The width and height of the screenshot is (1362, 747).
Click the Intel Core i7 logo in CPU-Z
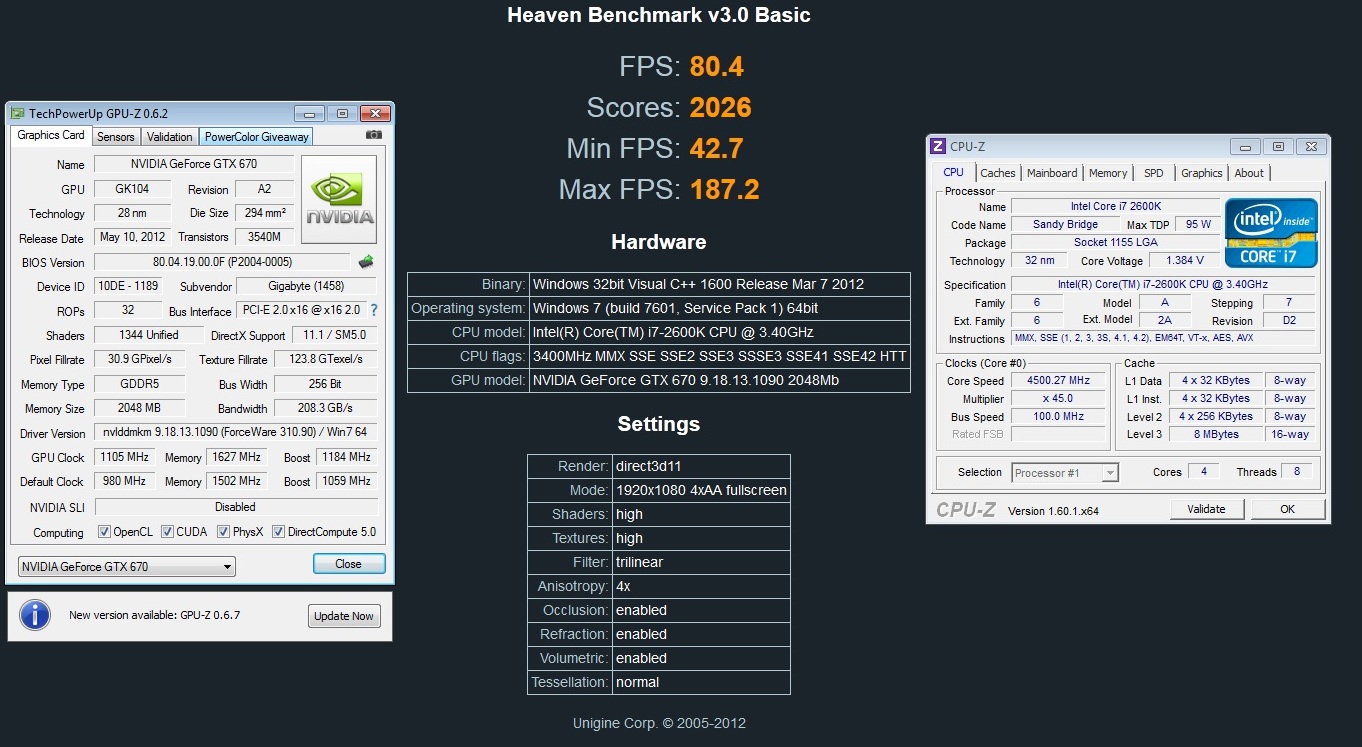pos(1272,232)
